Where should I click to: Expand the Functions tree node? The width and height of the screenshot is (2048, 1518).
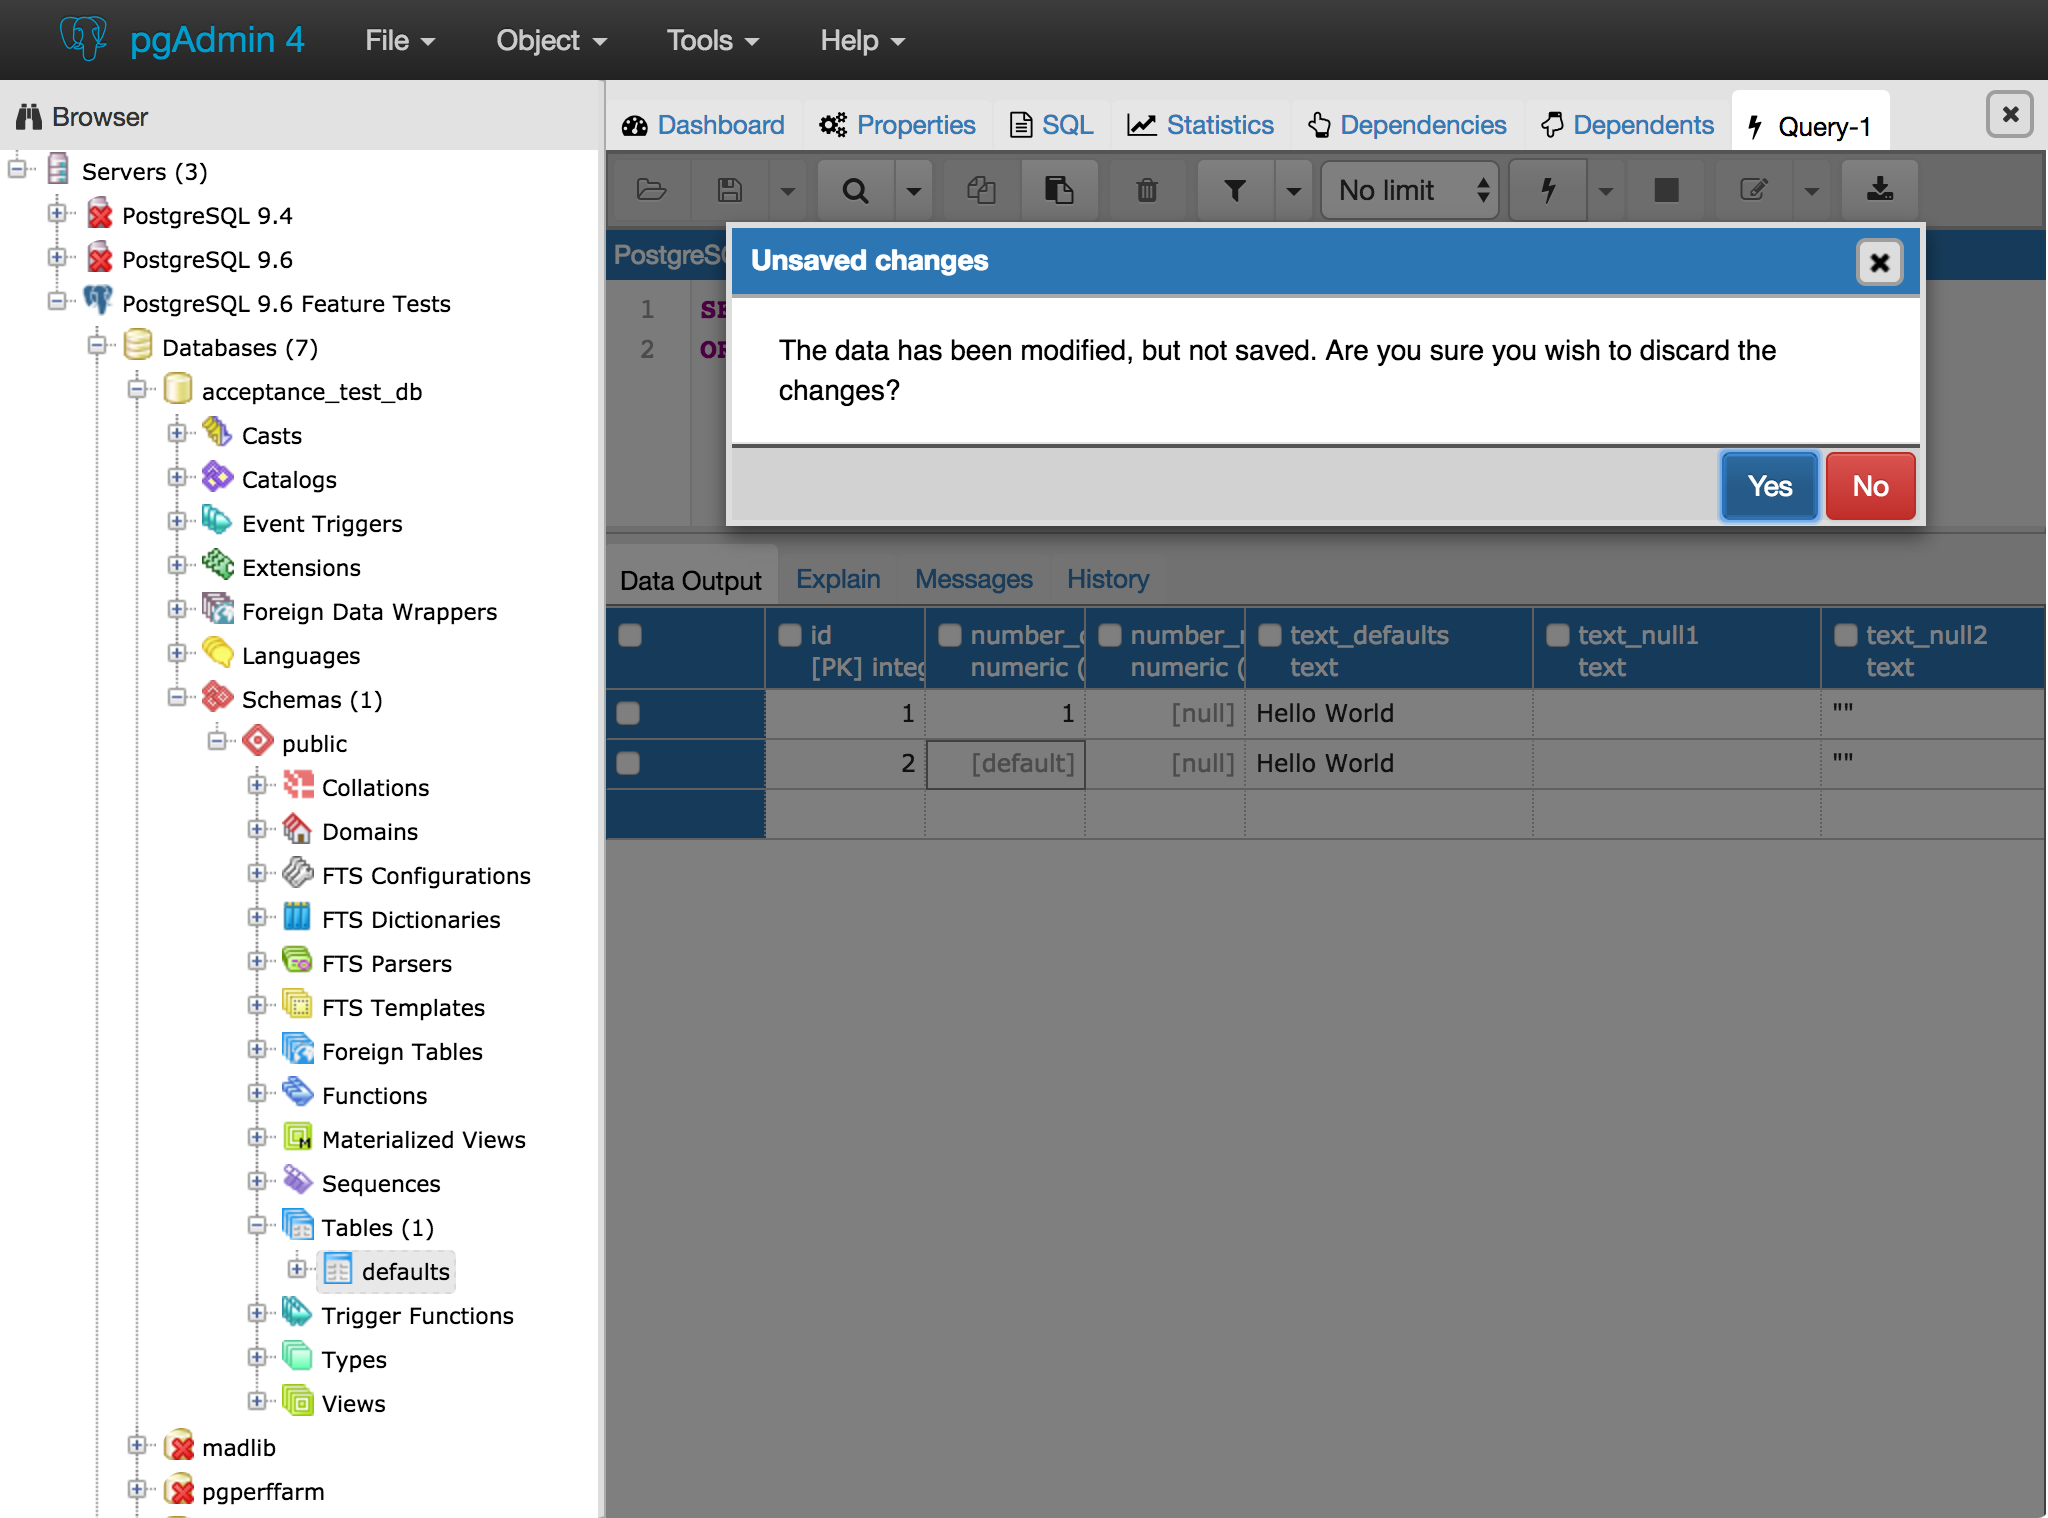(x=257, y=1093)
